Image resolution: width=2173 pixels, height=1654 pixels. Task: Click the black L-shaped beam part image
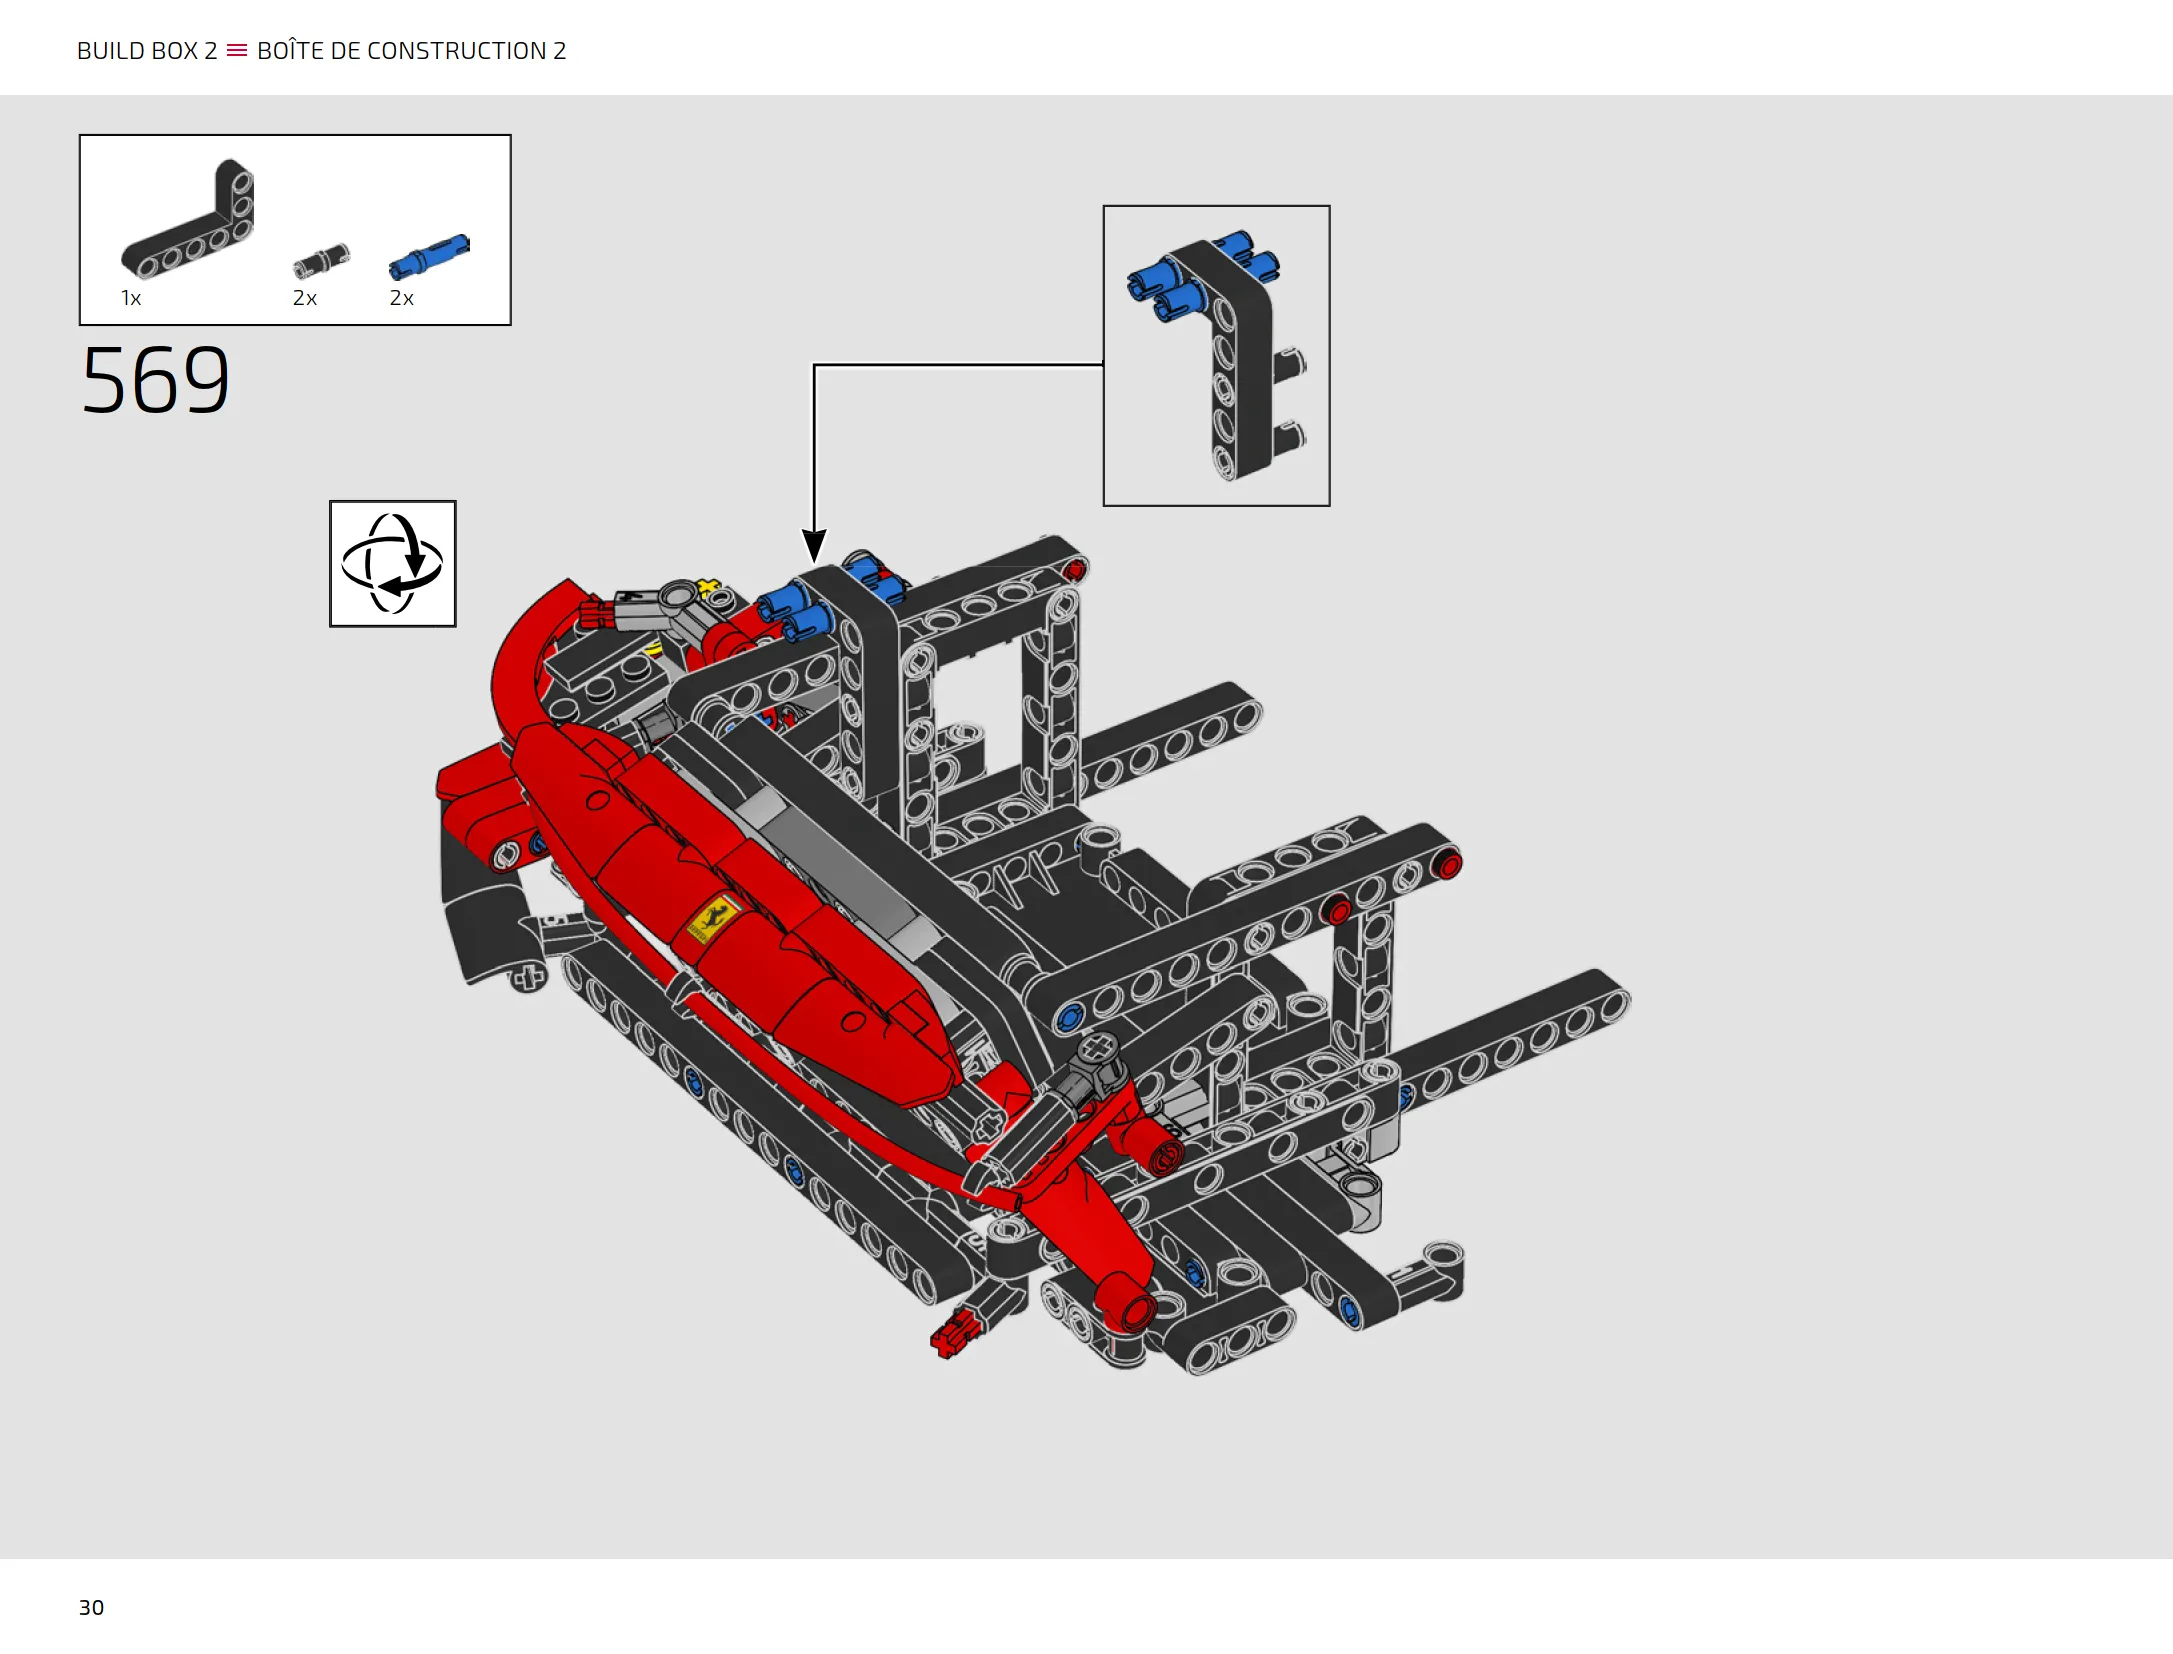tap(188, 218)
